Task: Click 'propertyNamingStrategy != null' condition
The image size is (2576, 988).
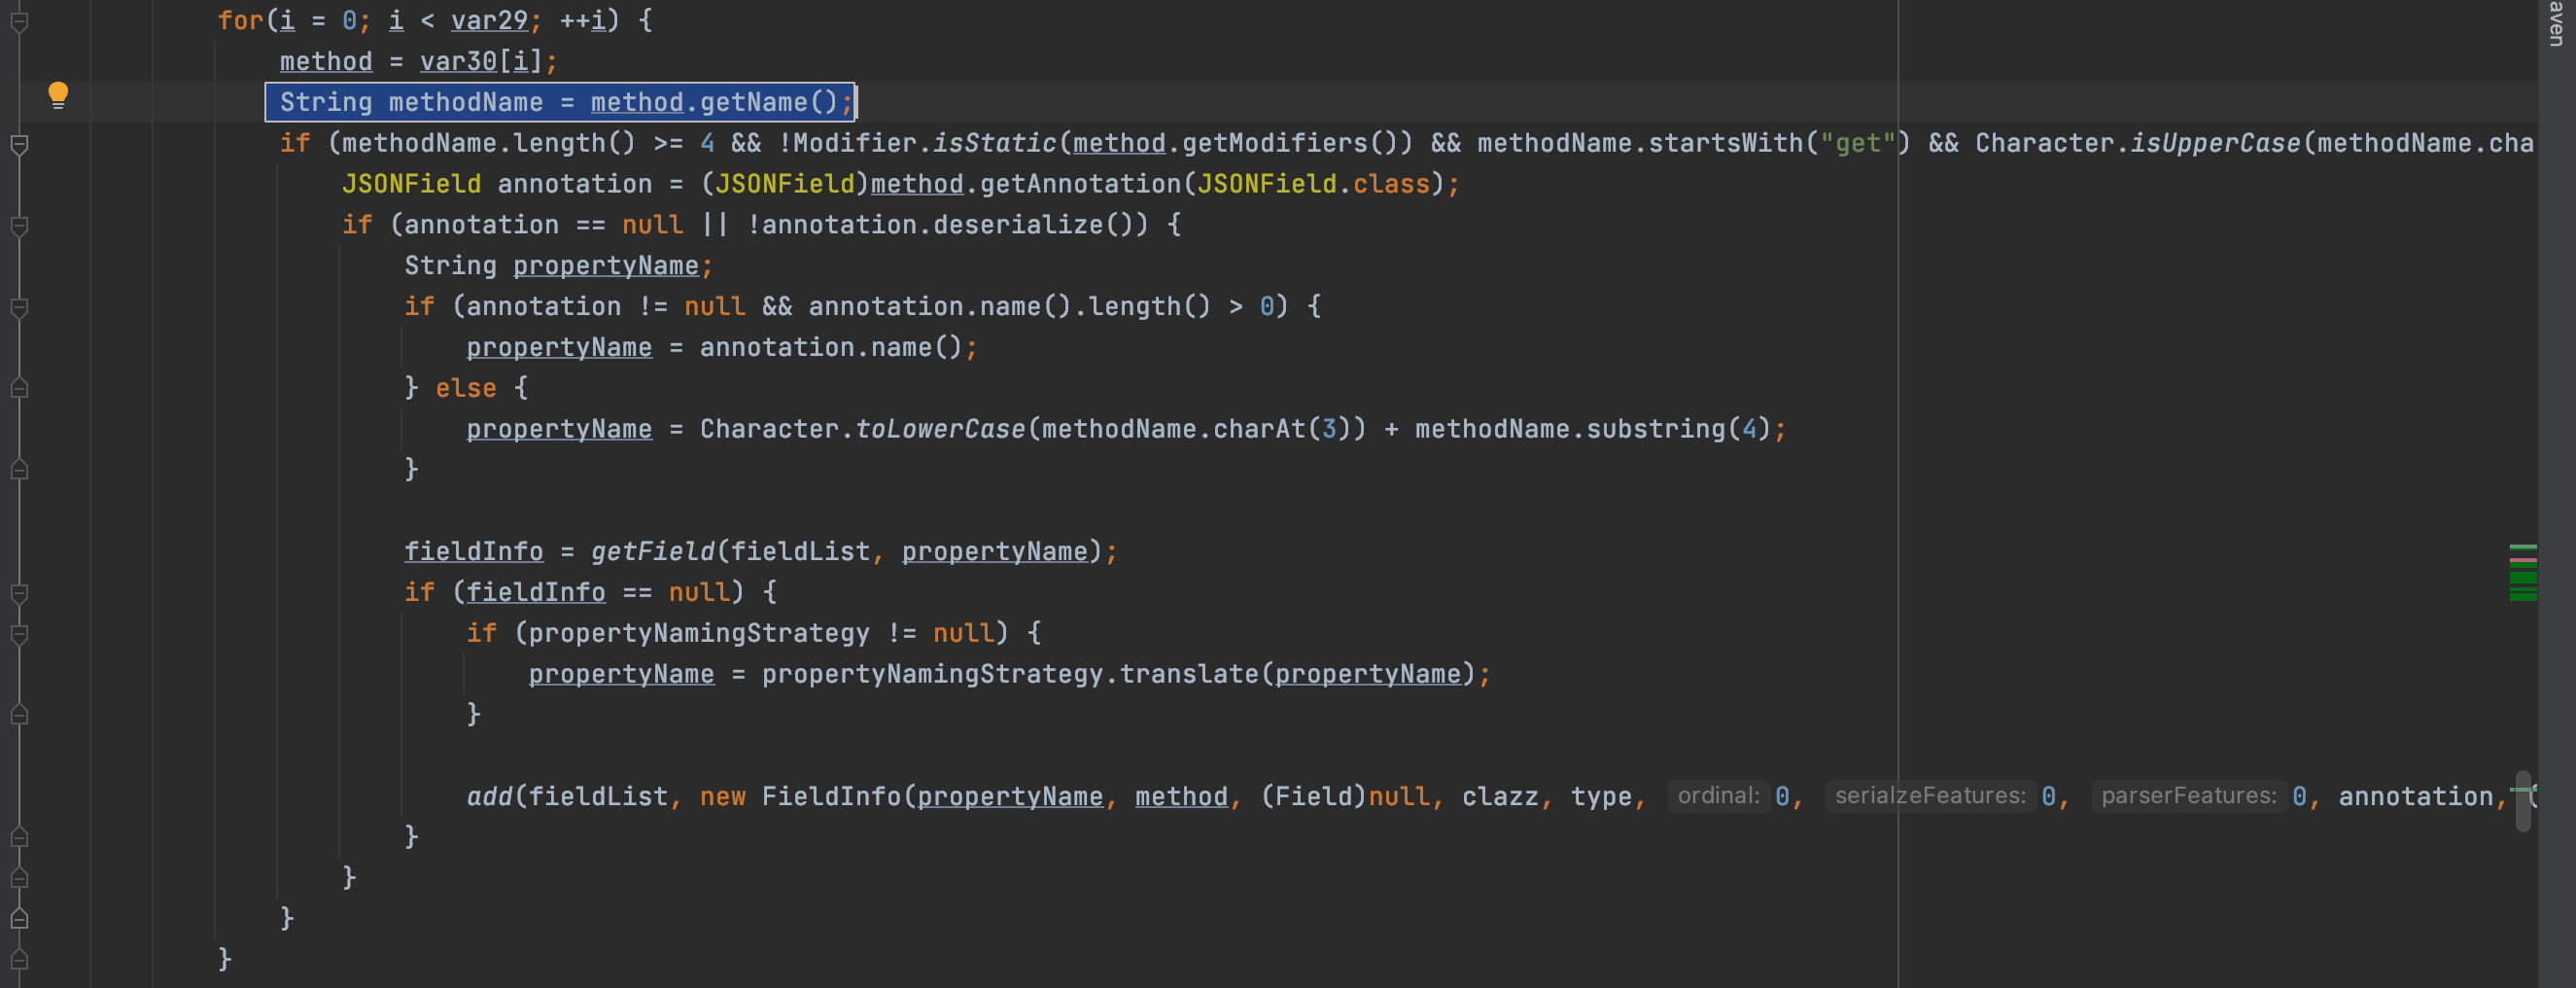Action: pos(761,633)
